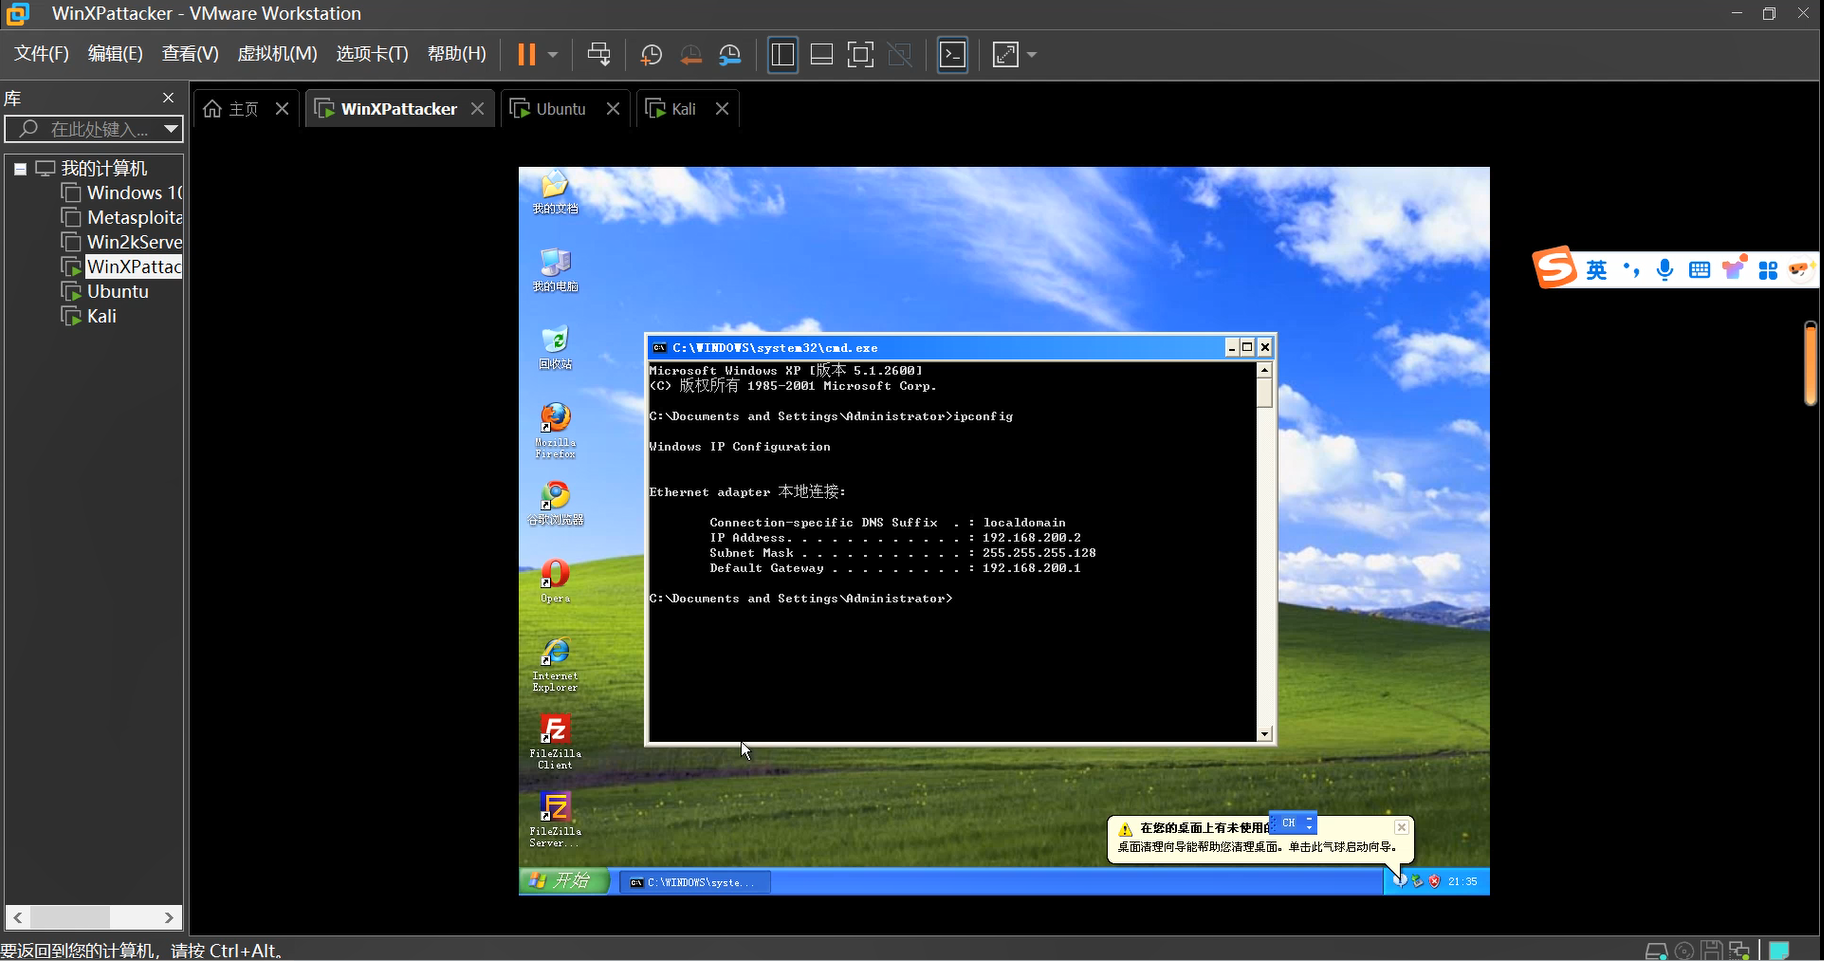The height and width of the screenshot is (961, 1824).
Task: Click the cmd window scrollbar thumb
Action: (x=1265, y=393)
